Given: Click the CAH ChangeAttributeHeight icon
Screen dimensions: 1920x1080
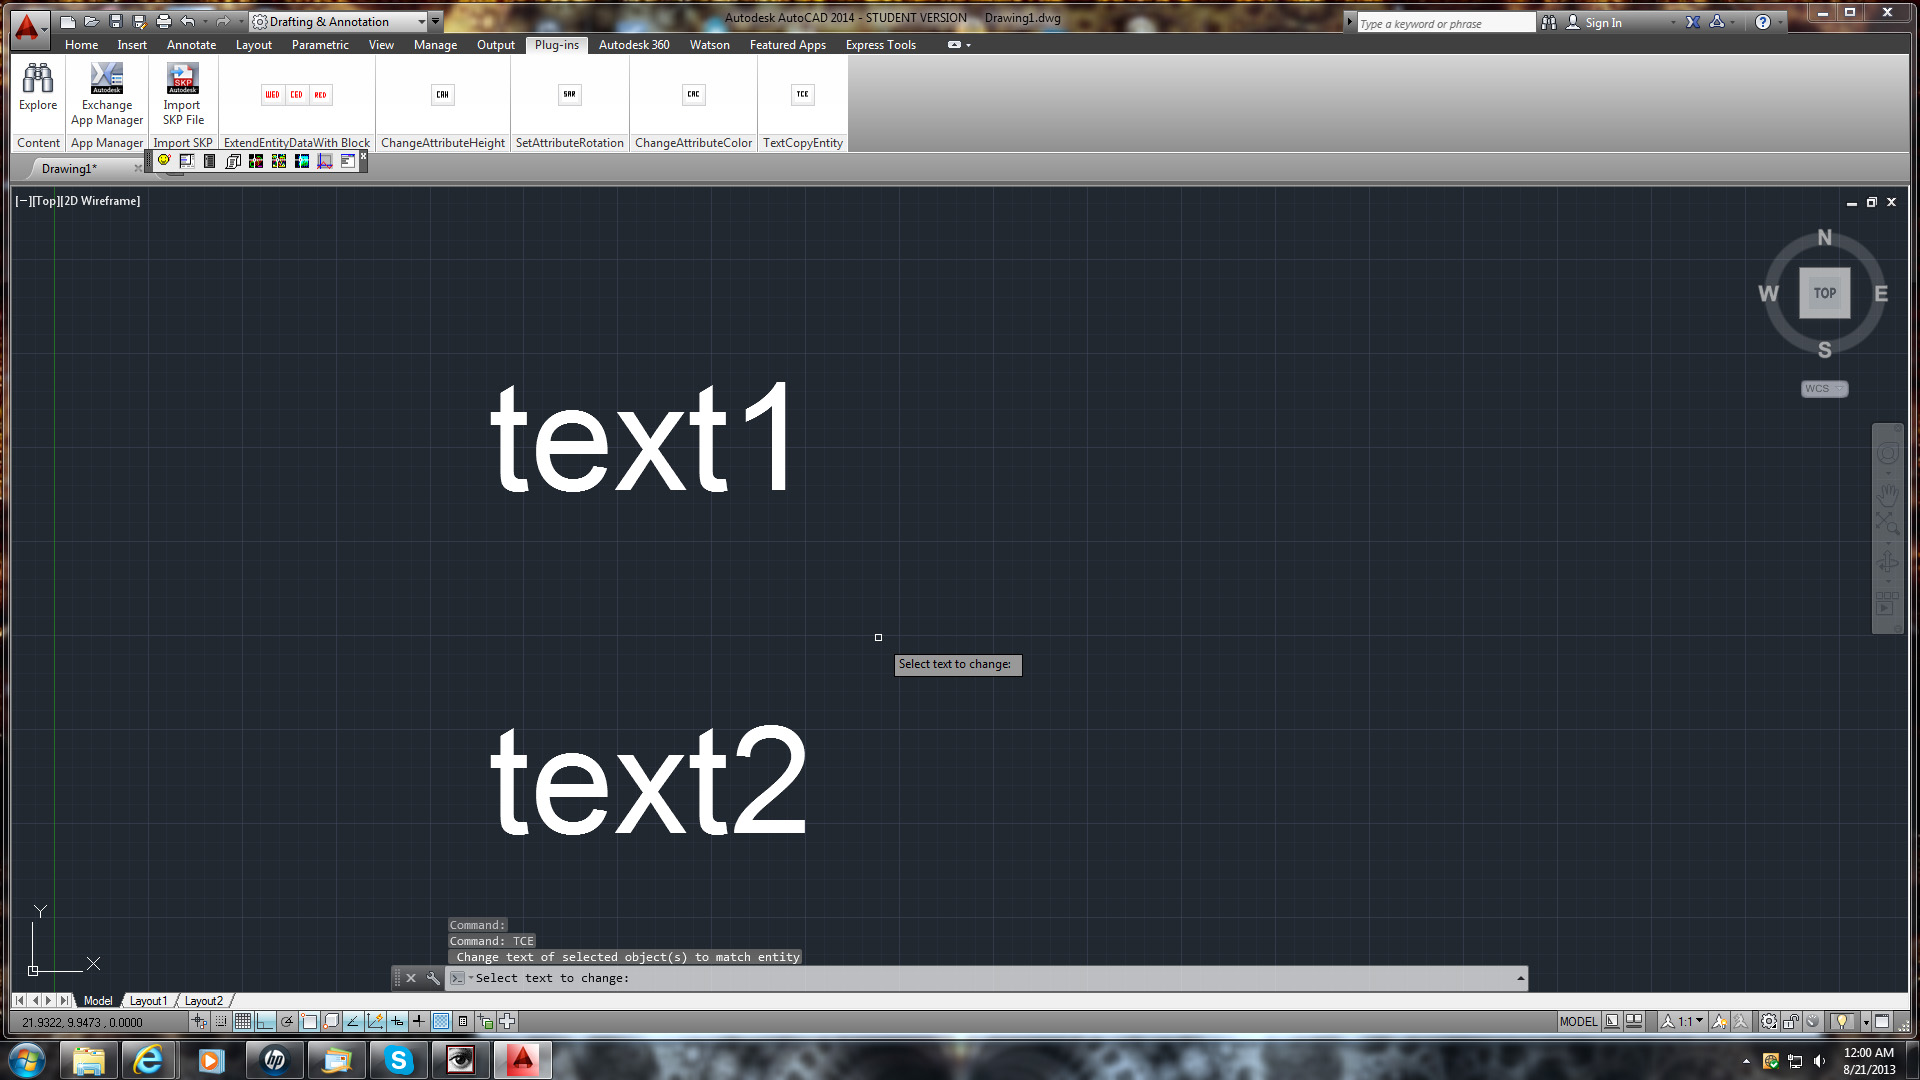Looking at the screenshot, I should (x=442, y=94).
